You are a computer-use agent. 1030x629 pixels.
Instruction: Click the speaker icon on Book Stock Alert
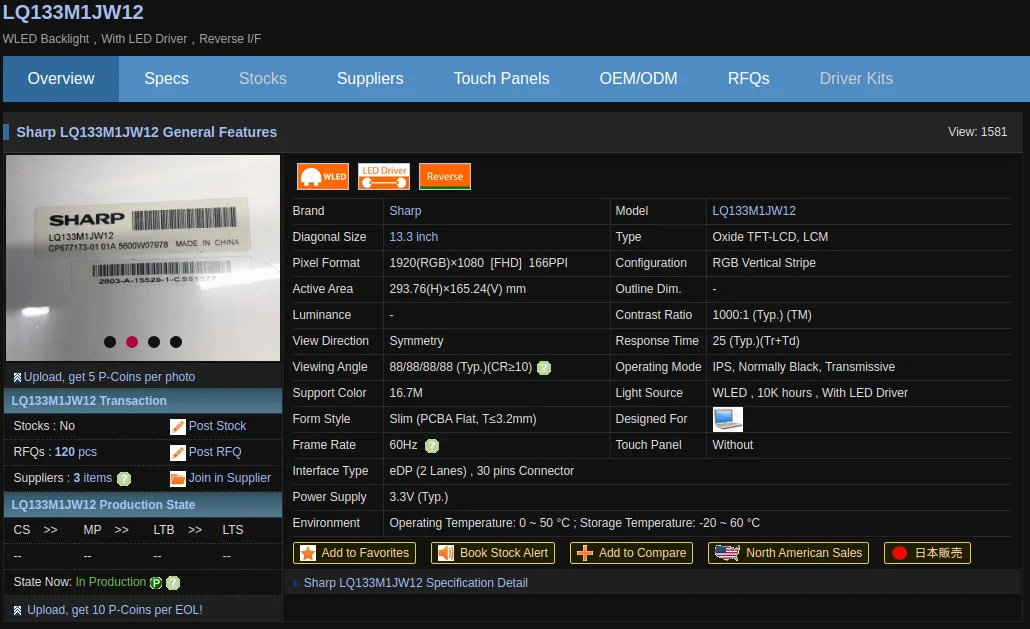click(446, 553)
